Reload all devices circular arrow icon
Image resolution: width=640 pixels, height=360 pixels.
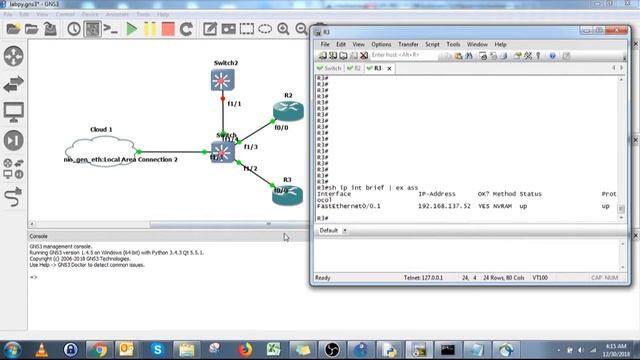[x=187, y=29]
